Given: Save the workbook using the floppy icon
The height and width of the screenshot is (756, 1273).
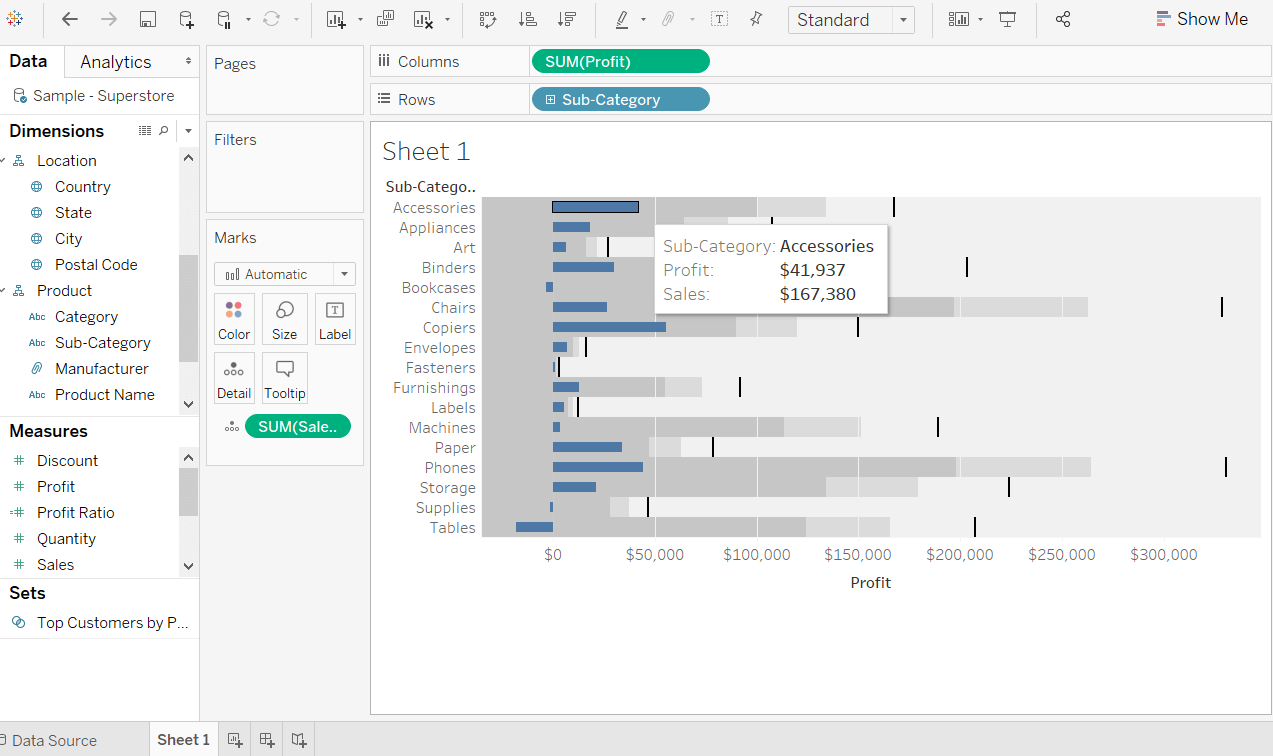Looking at the screenshot, I should [148, 19].
